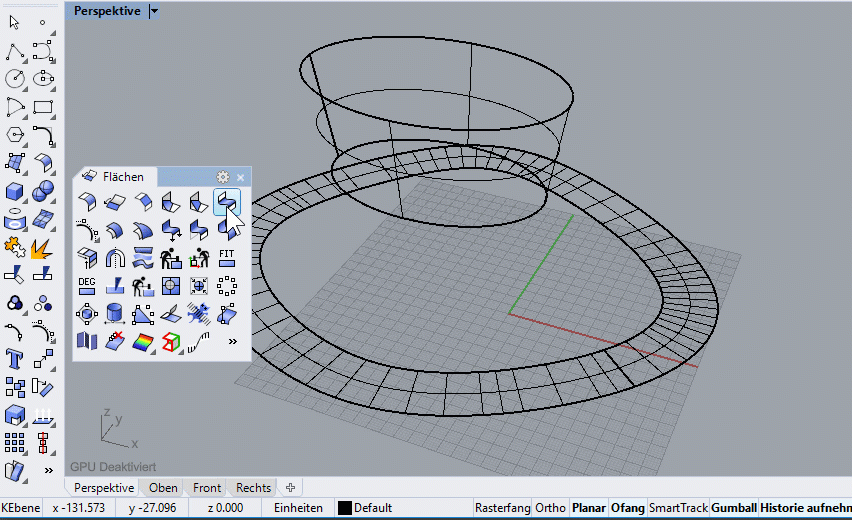Select the puzzle-piece Join tool
This screenshot has height=520, width=852.
pyautogui.click(x=15, y=248)
